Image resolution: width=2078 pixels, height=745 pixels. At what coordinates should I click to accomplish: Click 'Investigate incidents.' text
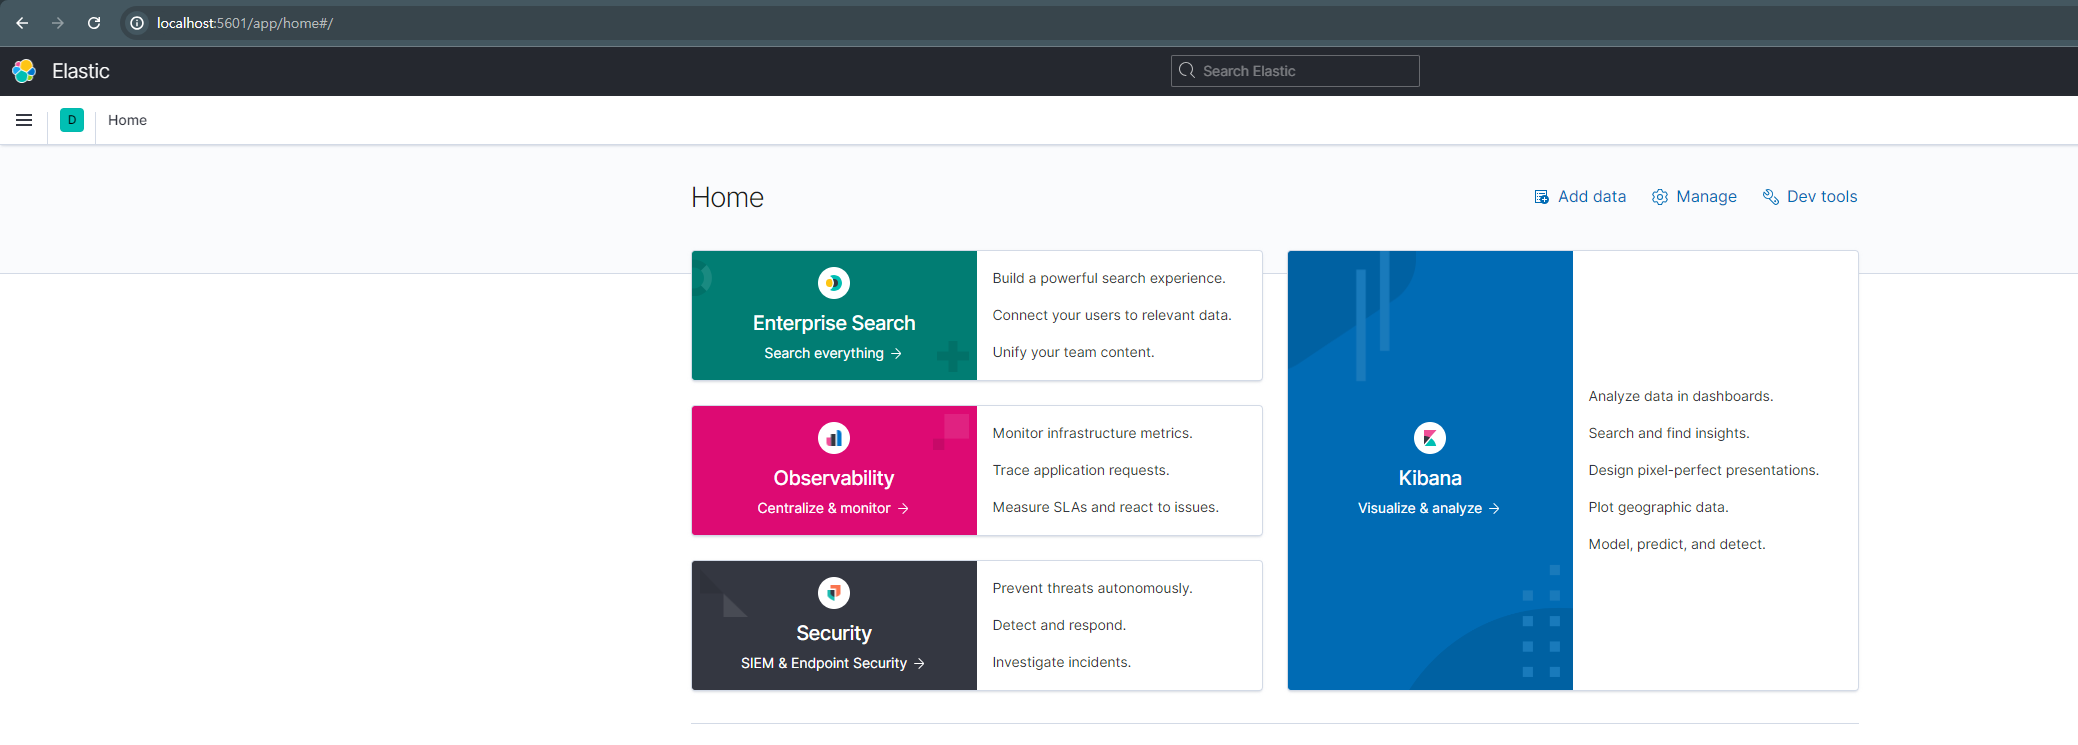(x=1061, y=662)
